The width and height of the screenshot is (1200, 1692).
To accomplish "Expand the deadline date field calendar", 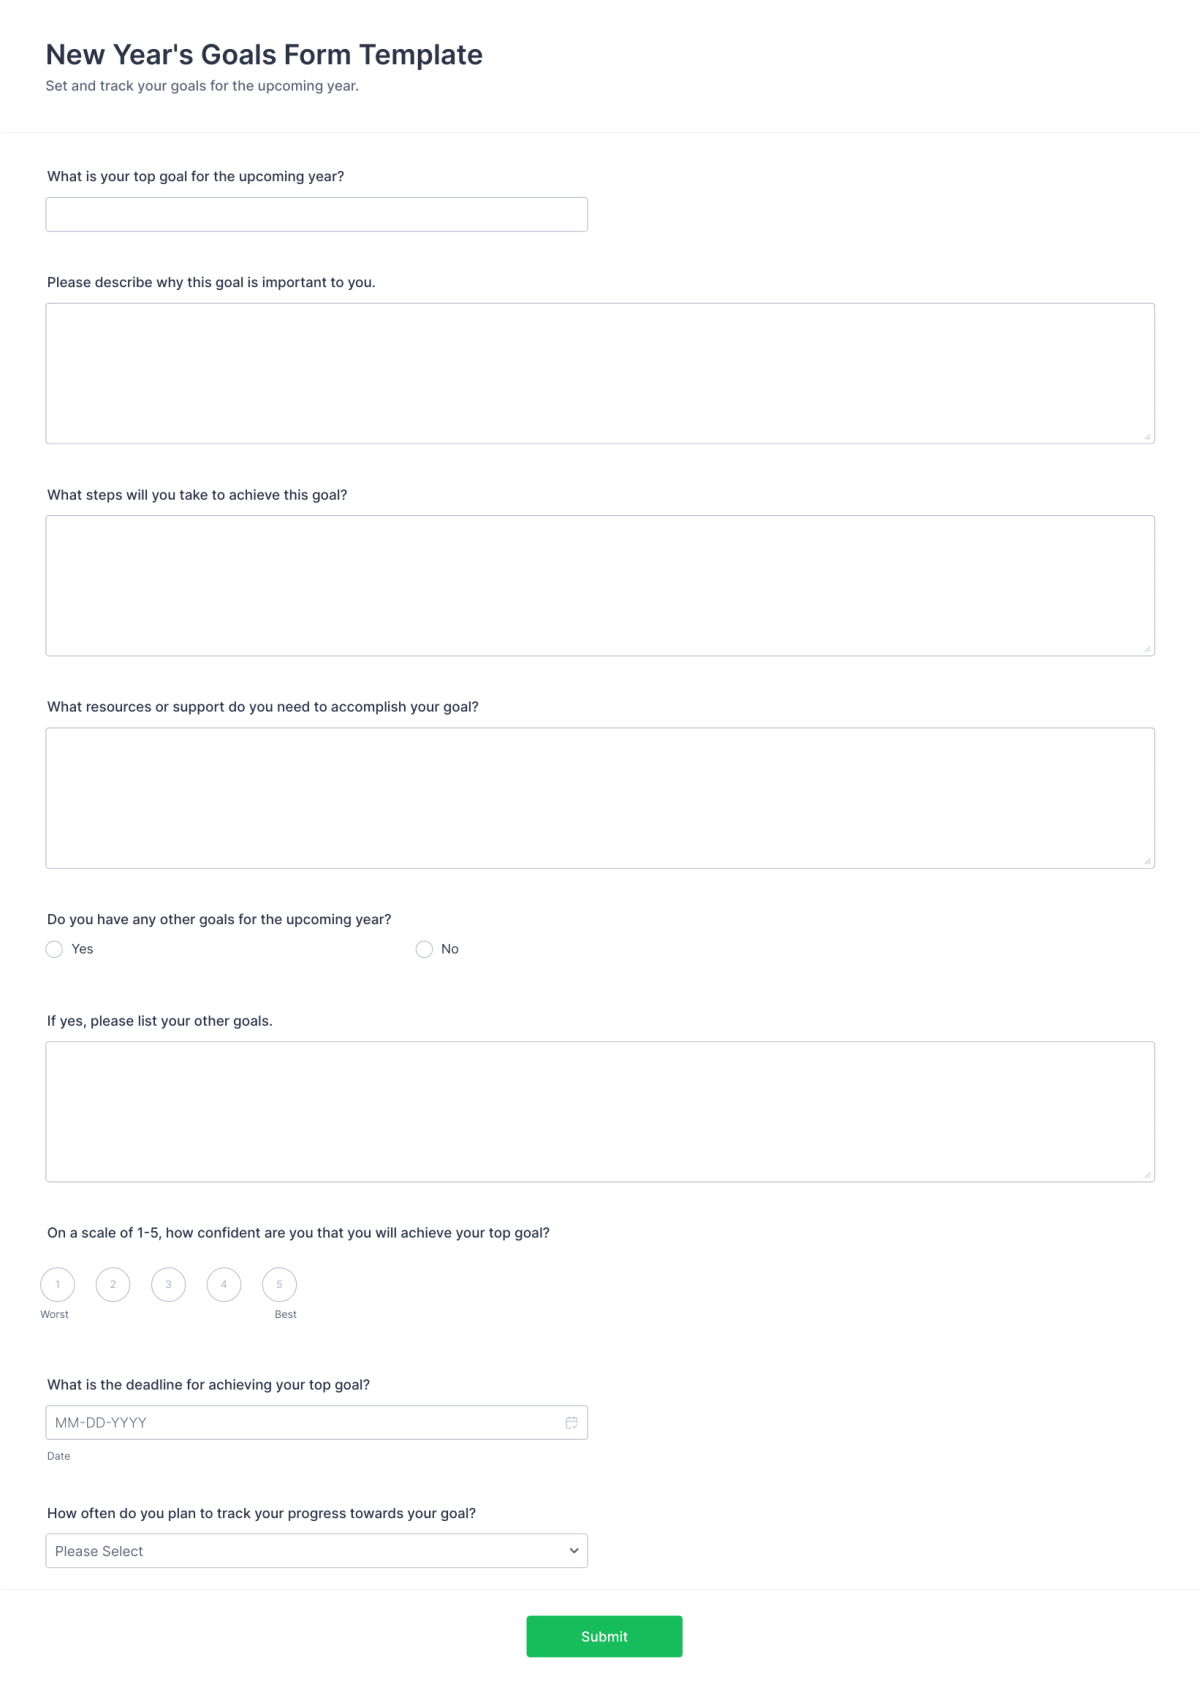I will [x=571, y=1421].
